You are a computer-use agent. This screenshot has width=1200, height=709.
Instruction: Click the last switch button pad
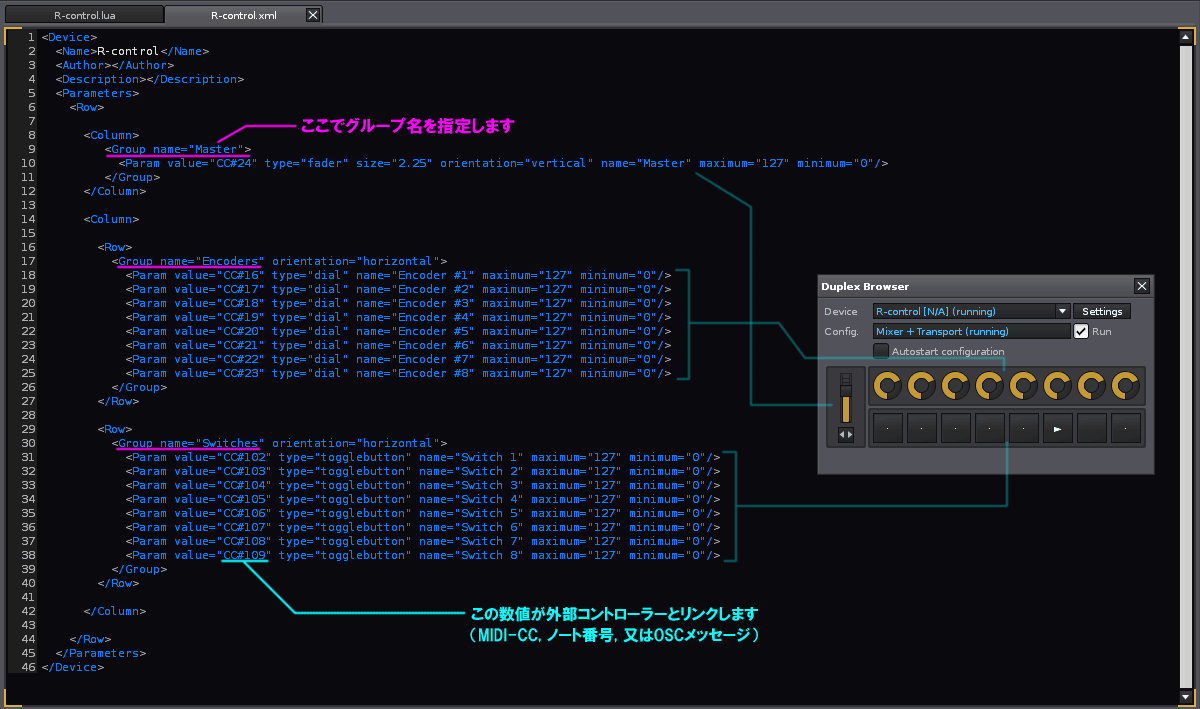click(x=1125, y=427)
